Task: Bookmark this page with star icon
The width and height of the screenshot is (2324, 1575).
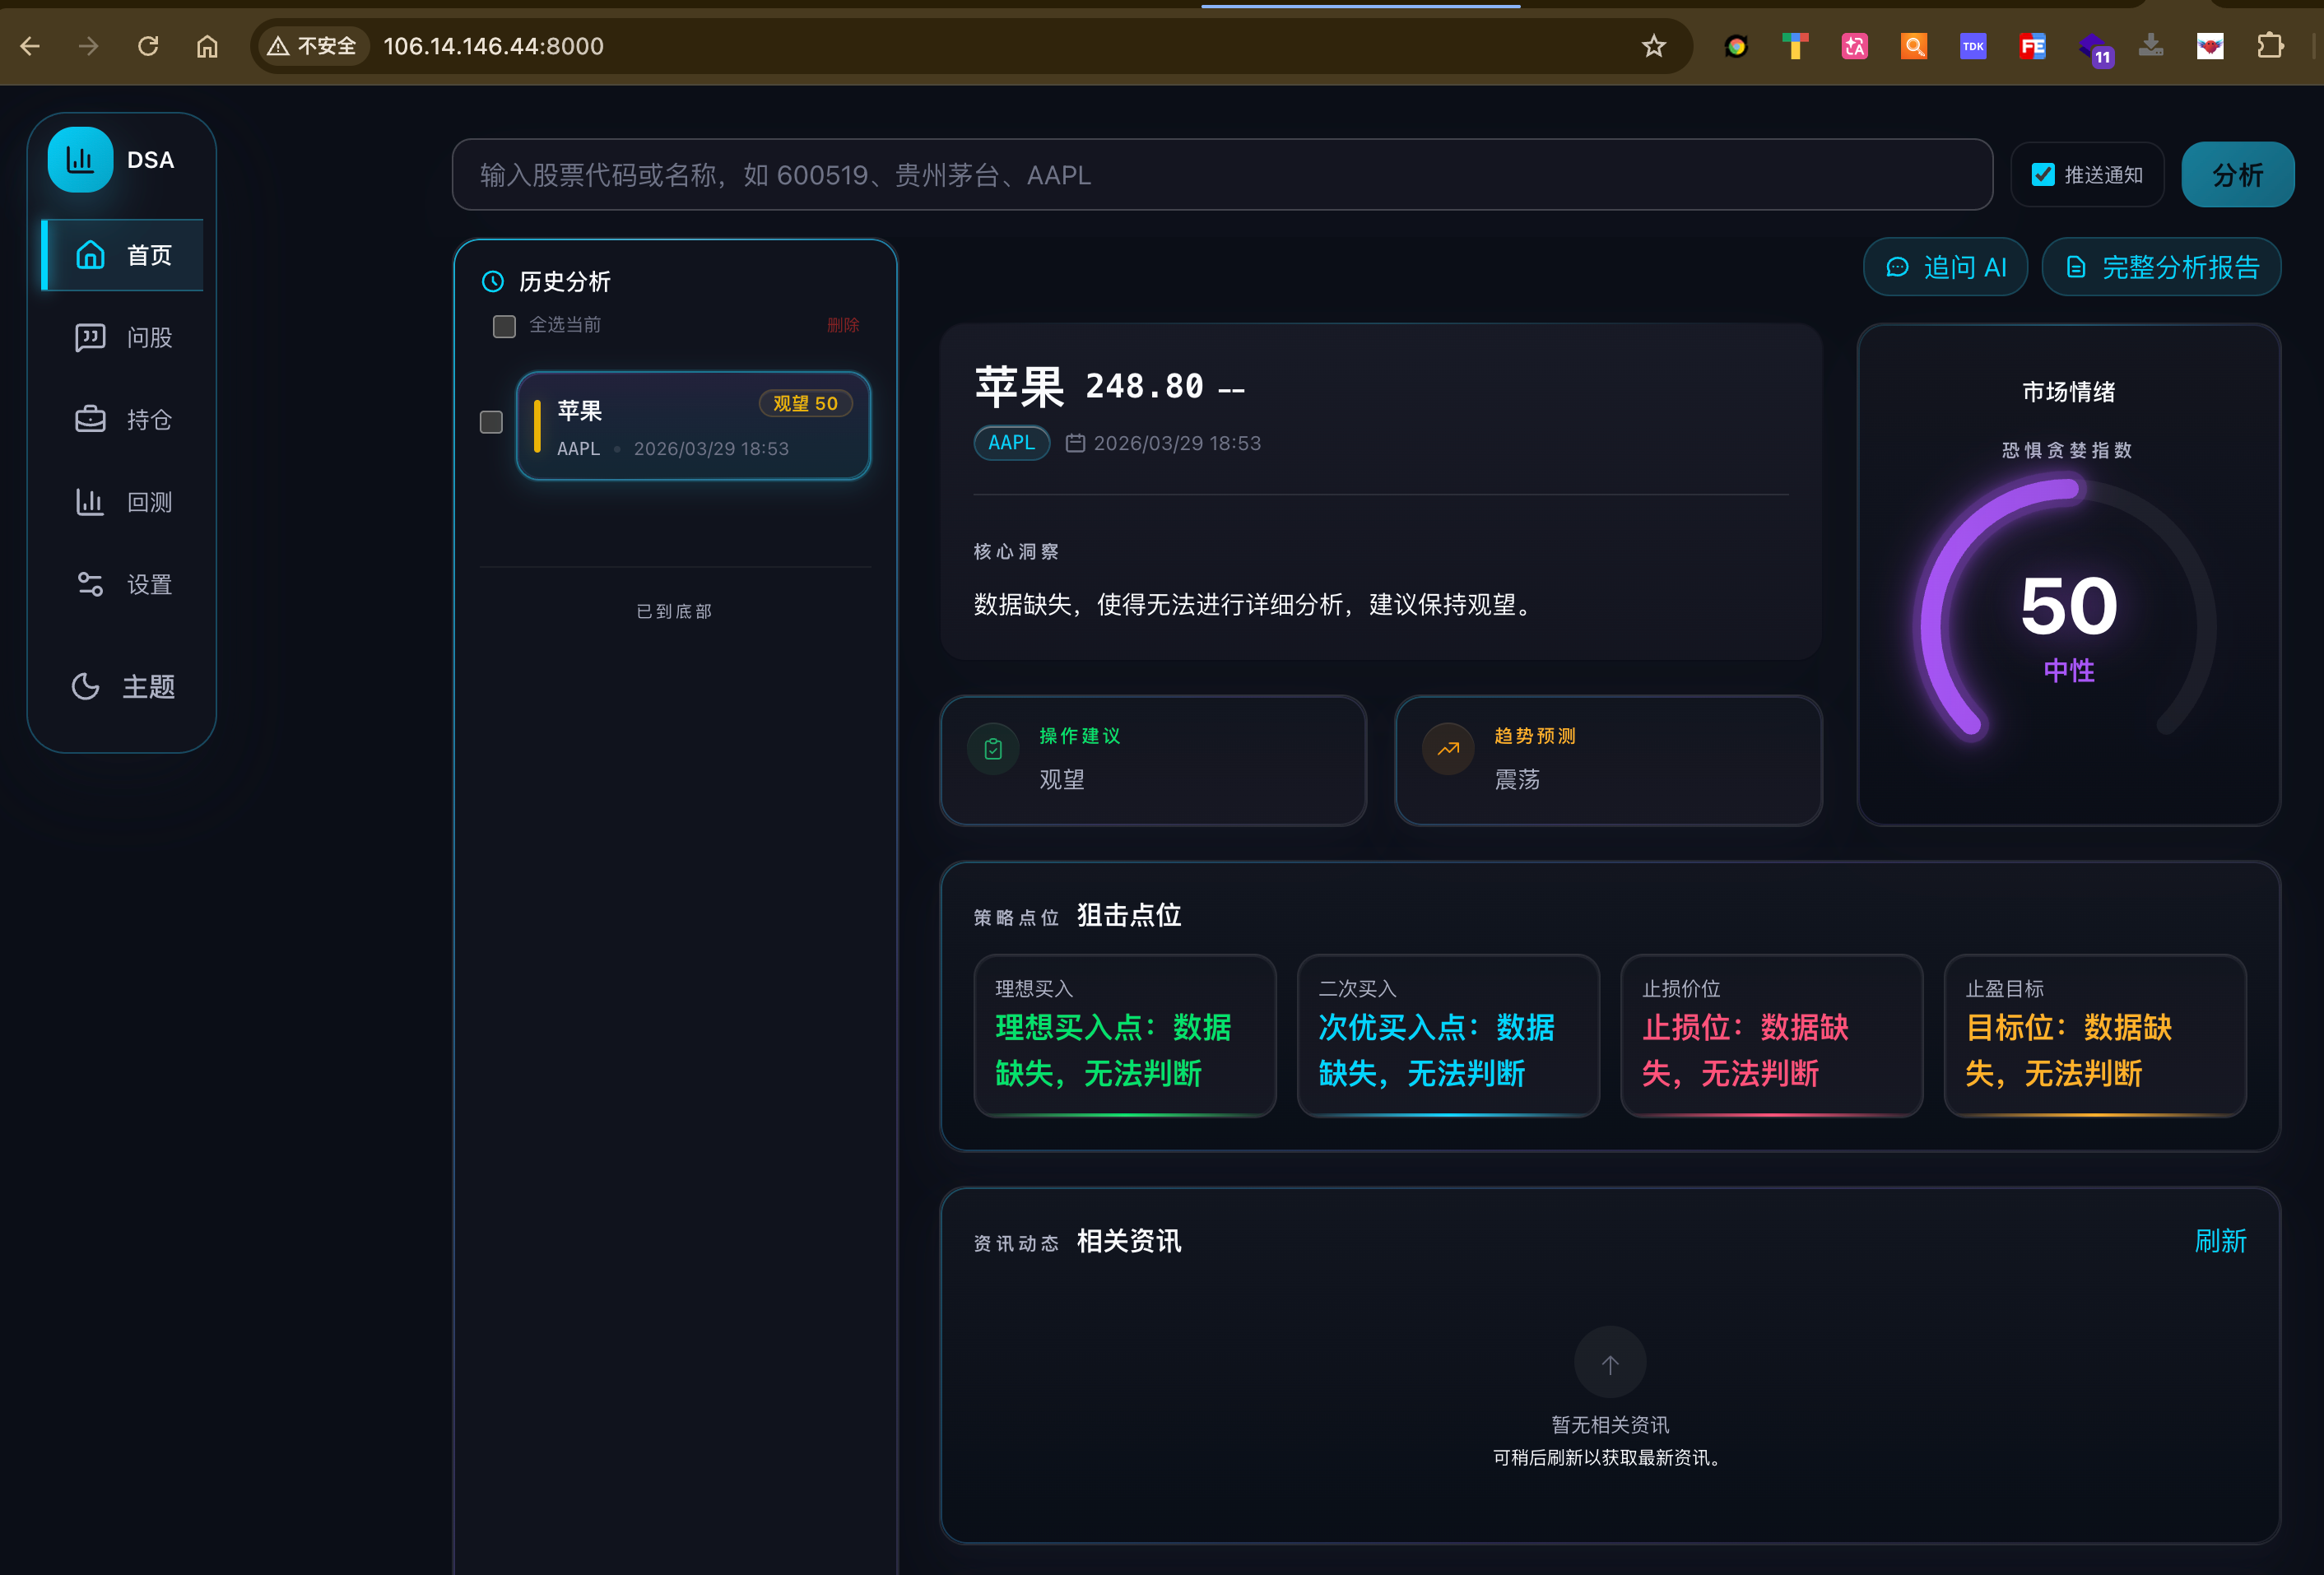Action: pyautogui.click(x=1653, y=46)
